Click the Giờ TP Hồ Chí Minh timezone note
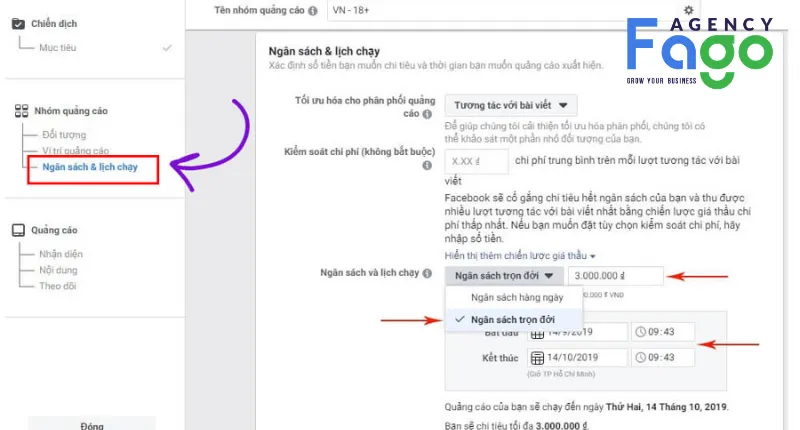The height and width of the screenshot is (430, 800). 561,374
